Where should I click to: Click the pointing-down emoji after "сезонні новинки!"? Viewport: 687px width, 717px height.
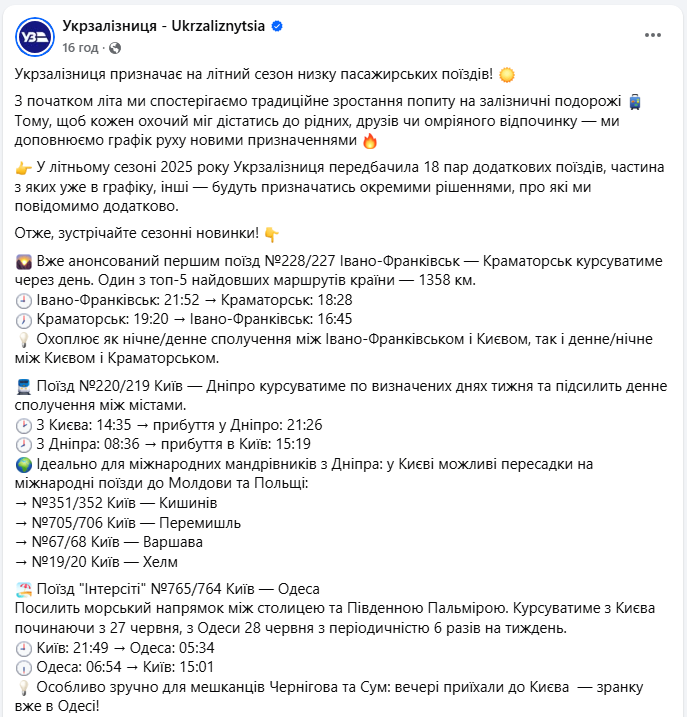point(271,234)
